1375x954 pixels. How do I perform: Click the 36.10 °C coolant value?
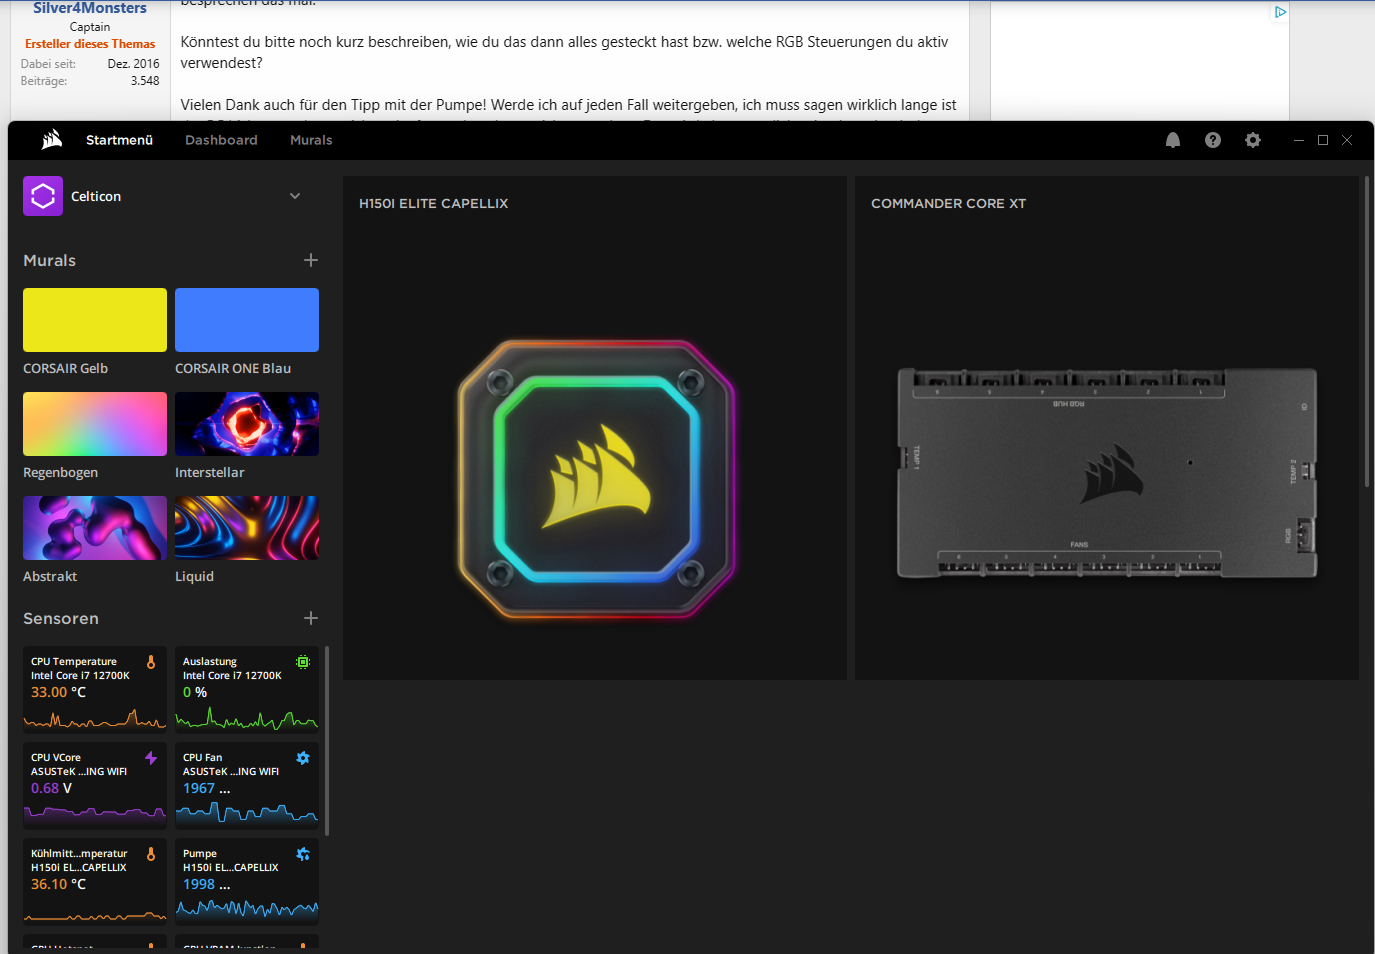click(58, 884)
